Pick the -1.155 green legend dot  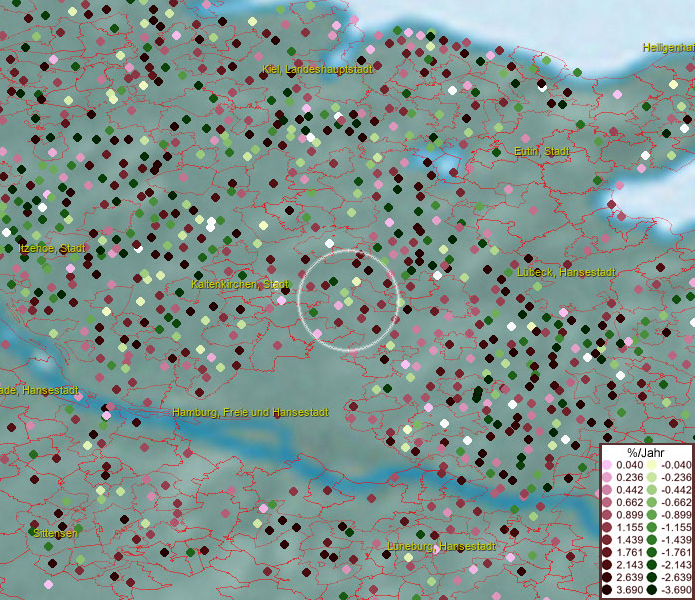pos(652,527)
